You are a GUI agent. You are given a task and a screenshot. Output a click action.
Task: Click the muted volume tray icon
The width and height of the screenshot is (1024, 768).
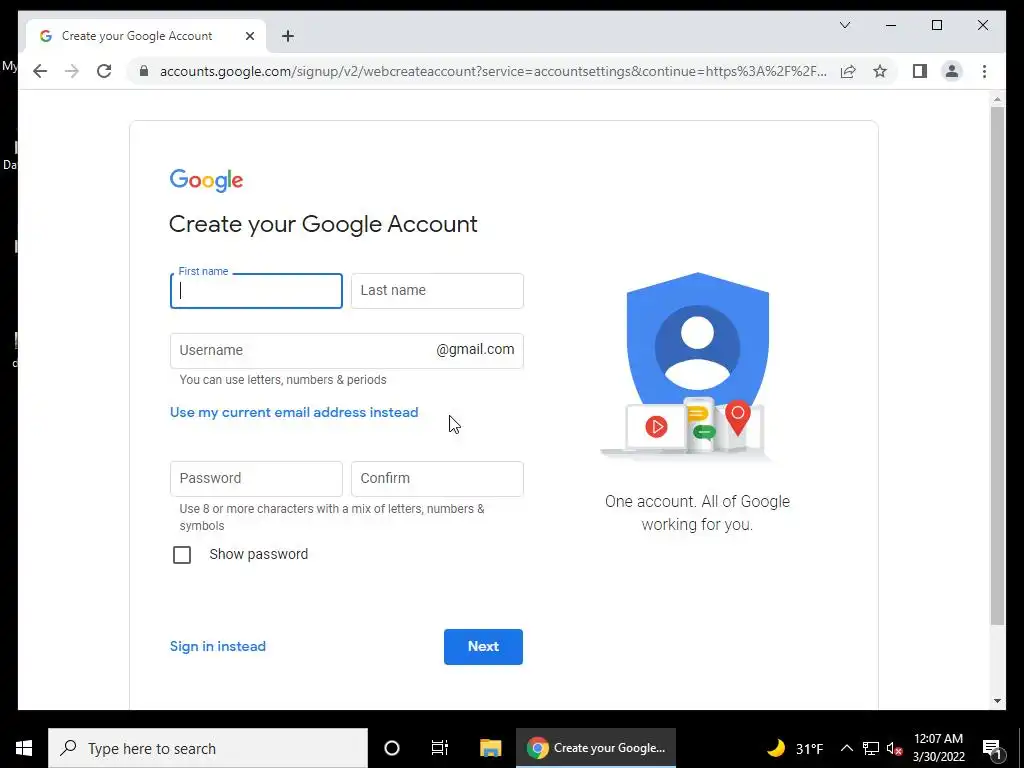894,748
